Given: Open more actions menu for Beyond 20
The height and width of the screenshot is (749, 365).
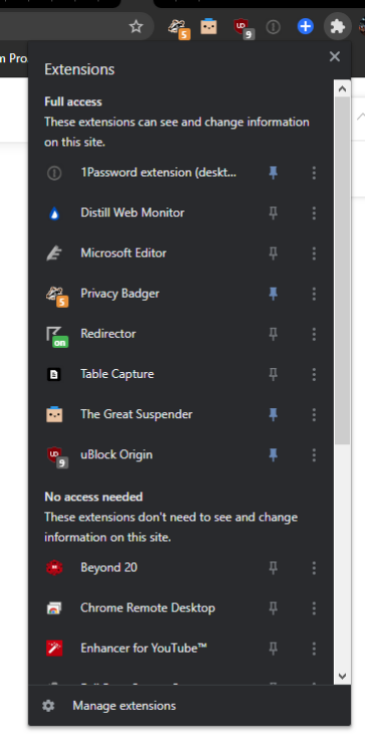Looking at the screenshot, I should [314, 568].
